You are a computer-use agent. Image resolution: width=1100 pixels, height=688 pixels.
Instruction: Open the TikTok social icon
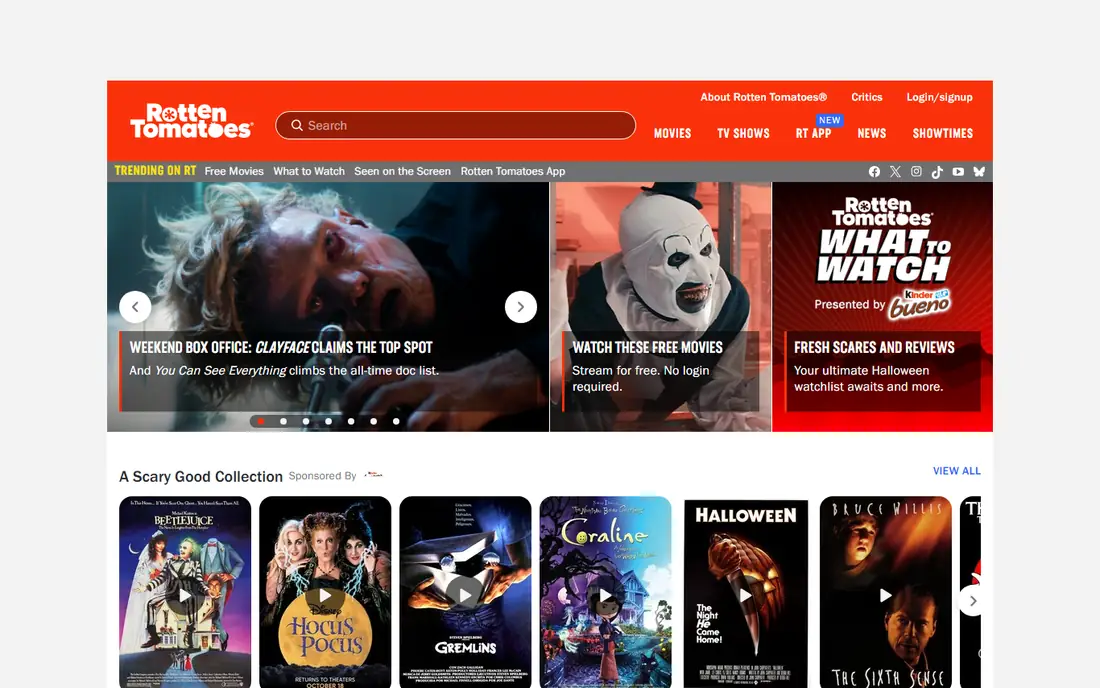point(937,171)
